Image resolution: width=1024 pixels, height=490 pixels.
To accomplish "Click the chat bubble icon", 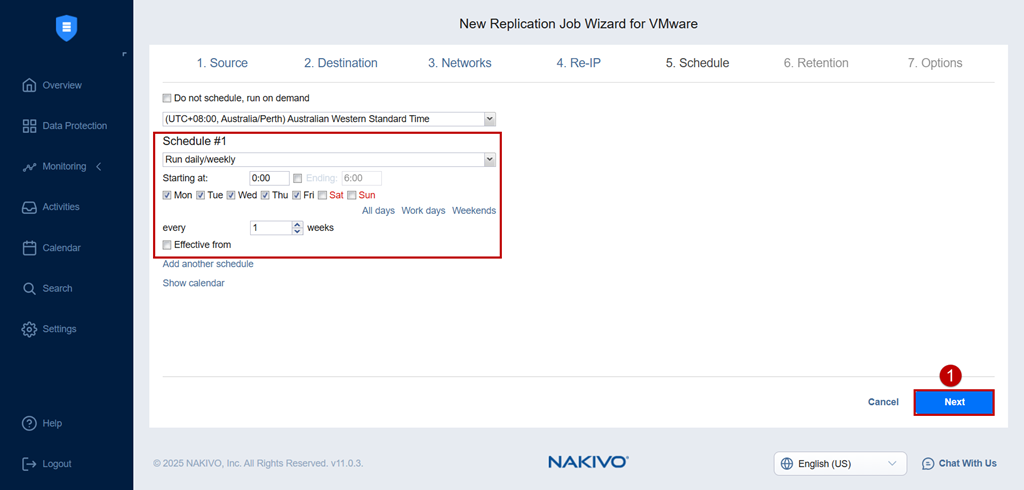I will (928, 463).
